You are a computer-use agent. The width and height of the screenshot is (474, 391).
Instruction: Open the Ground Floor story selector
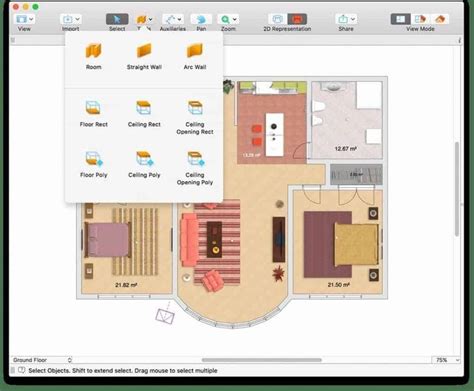click(x=42, y=360)
